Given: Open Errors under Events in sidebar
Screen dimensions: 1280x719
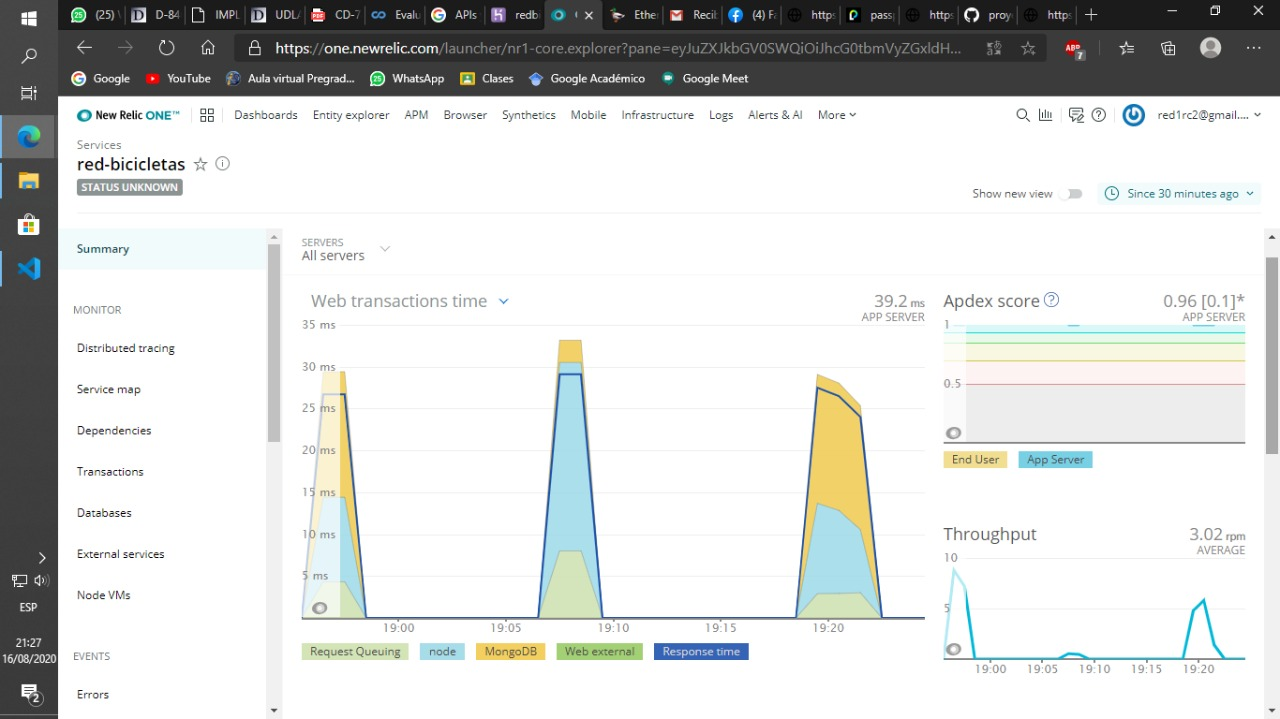Looking at the screenshot, I should pos(93,694).
